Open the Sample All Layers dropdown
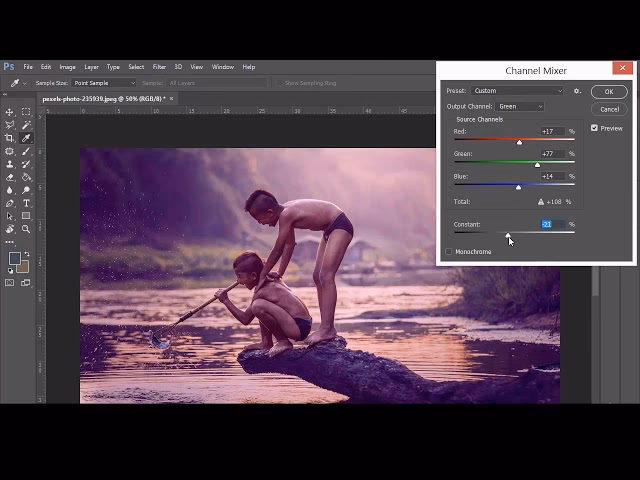 (216, 83)
